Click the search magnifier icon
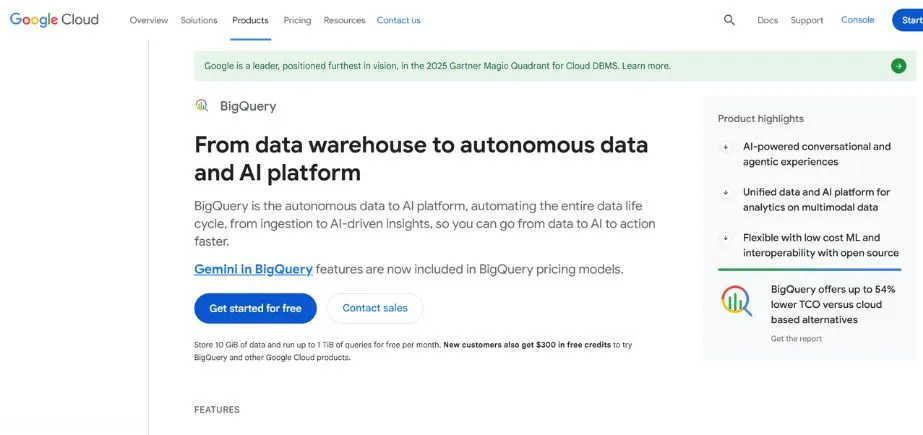 pyautogui.click(x=729, y=20)
